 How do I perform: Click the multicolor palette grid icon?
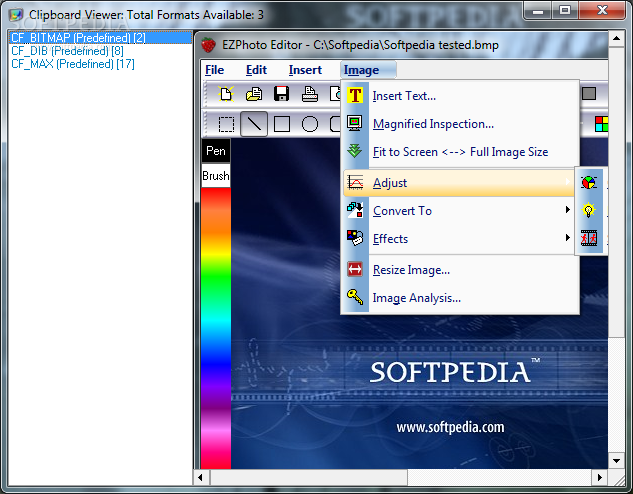click(x=601, y=124)
